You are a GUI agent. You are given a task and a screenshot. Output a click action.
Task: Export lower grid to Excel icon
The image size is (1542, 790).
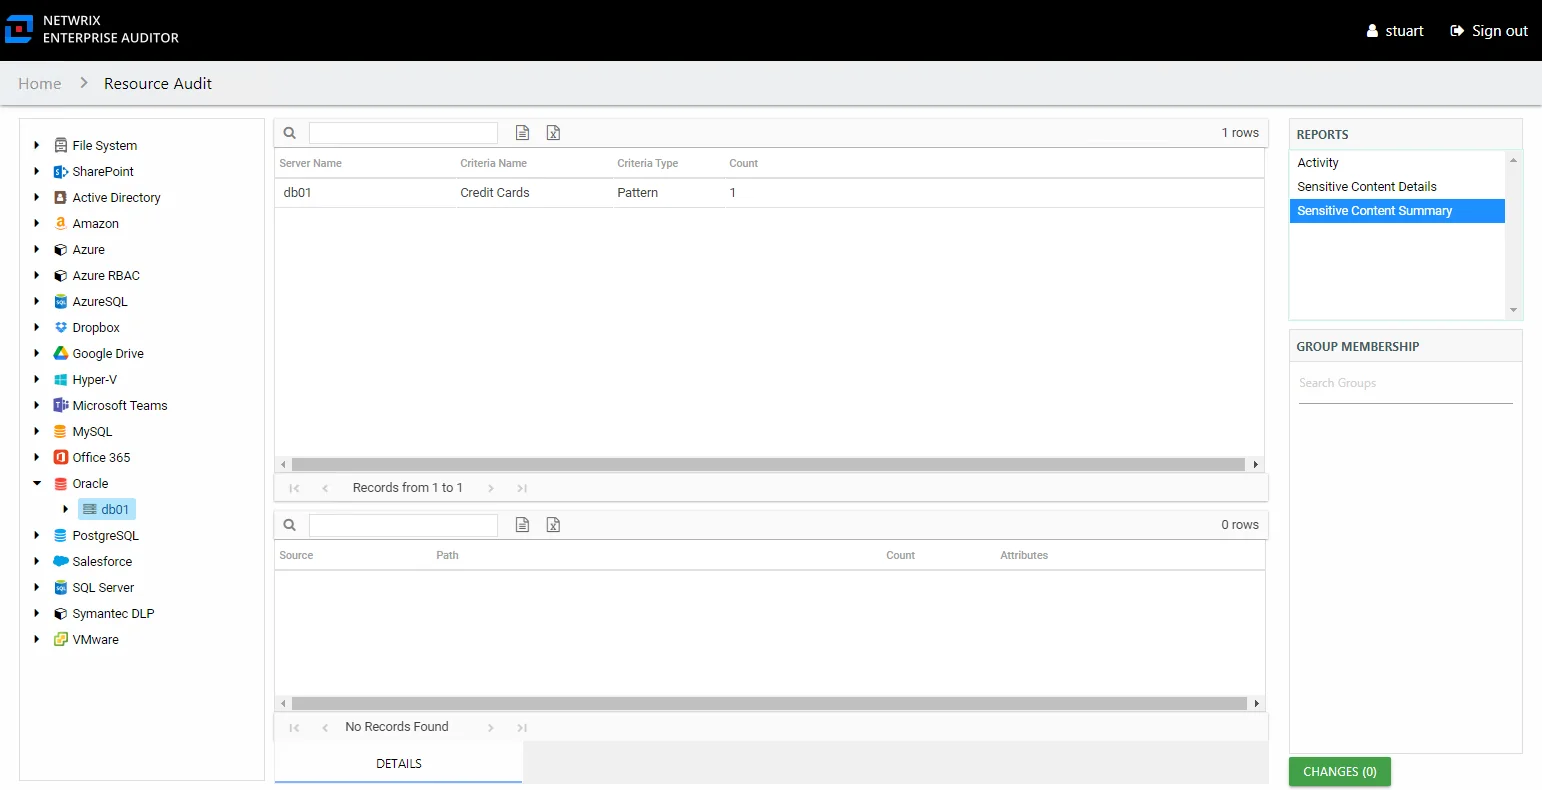553,525
